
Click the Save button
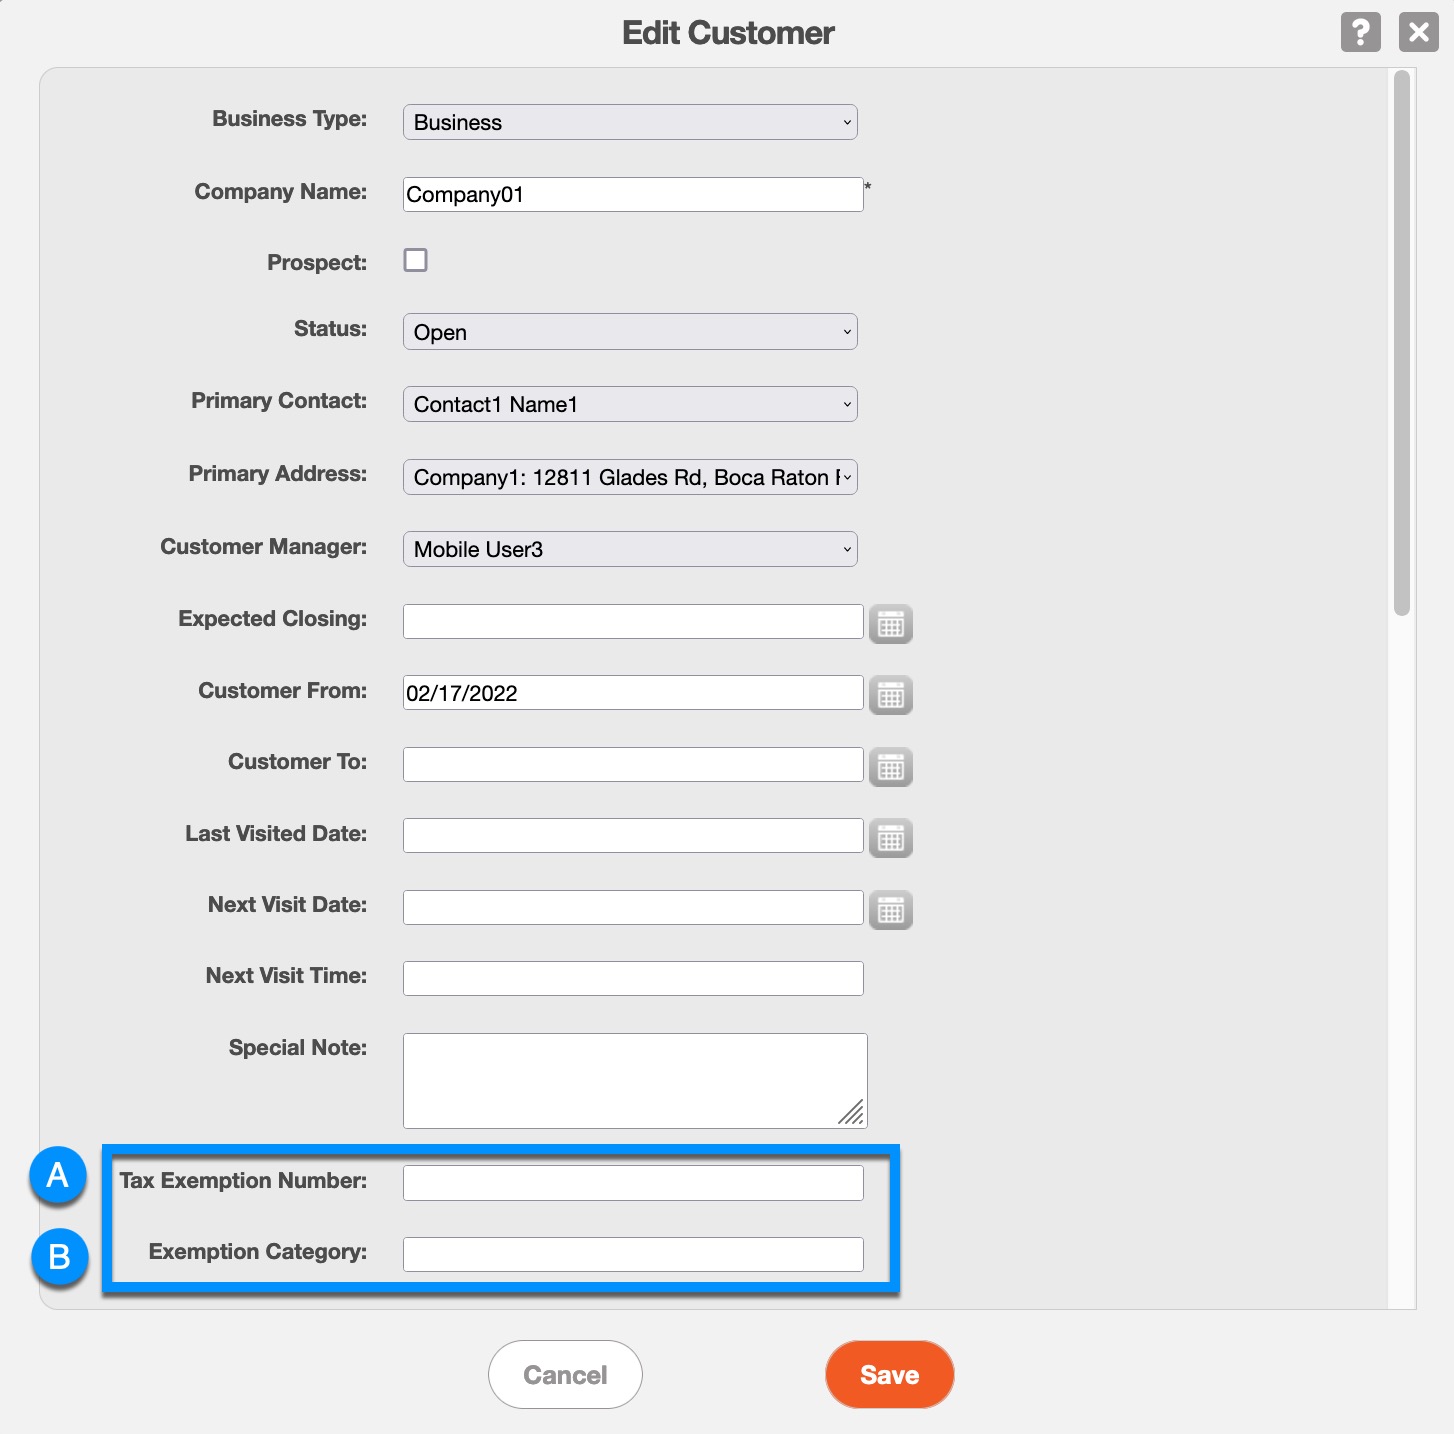[889, 1374]
